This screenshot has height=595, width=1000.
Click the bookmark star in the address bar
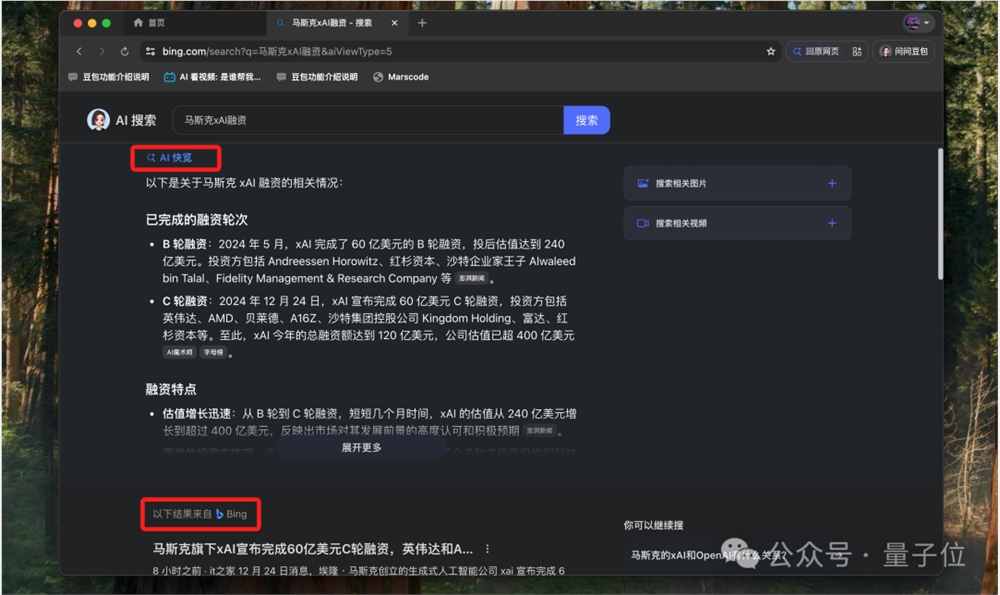(770, 51)
